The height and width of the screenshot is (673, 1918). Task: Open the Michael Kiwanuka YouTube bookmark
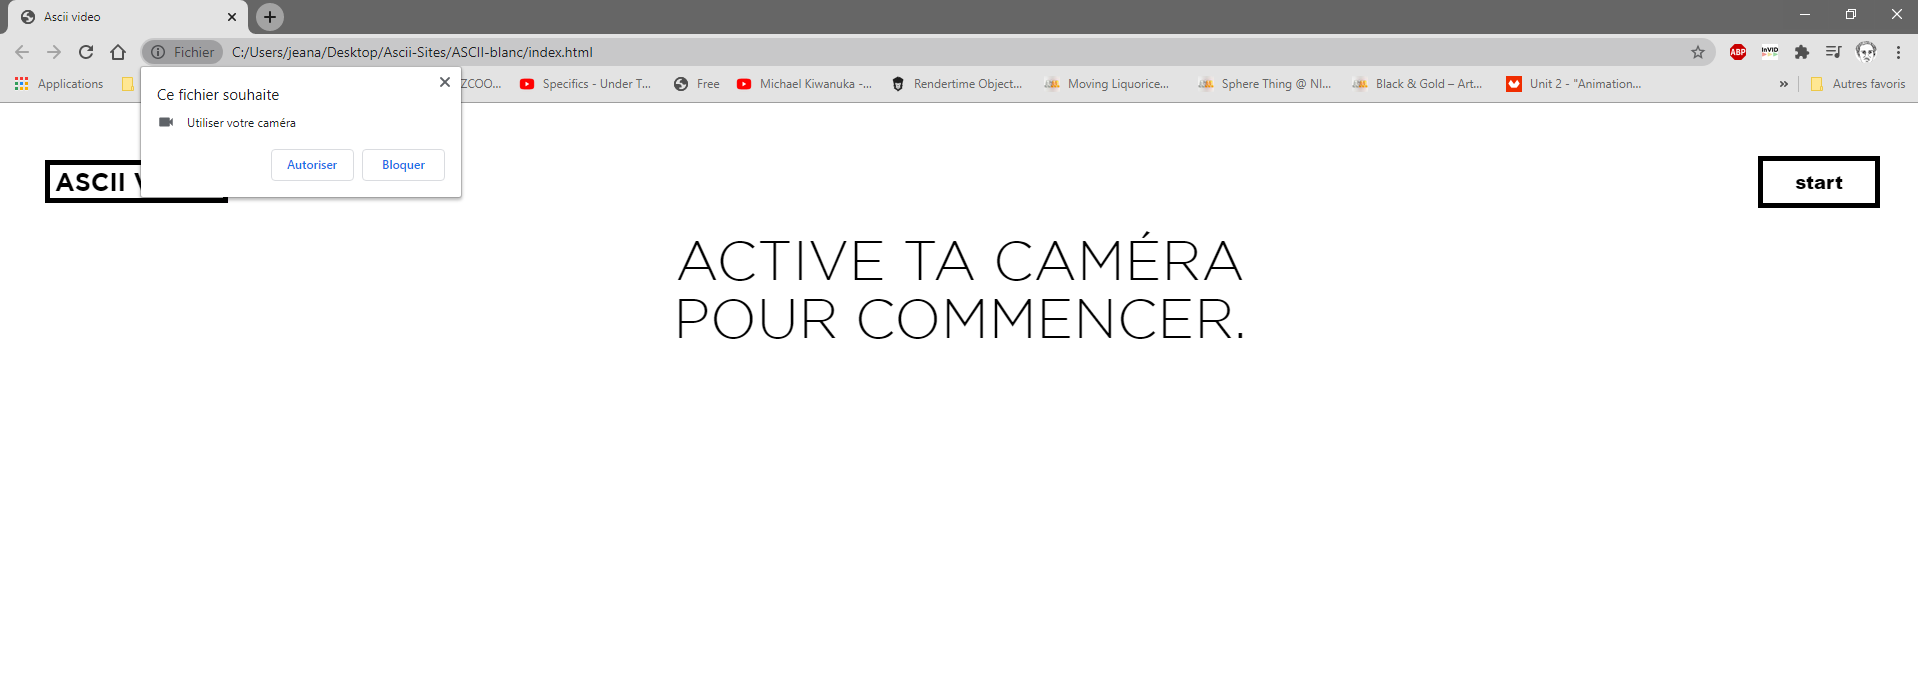(804, 84)
